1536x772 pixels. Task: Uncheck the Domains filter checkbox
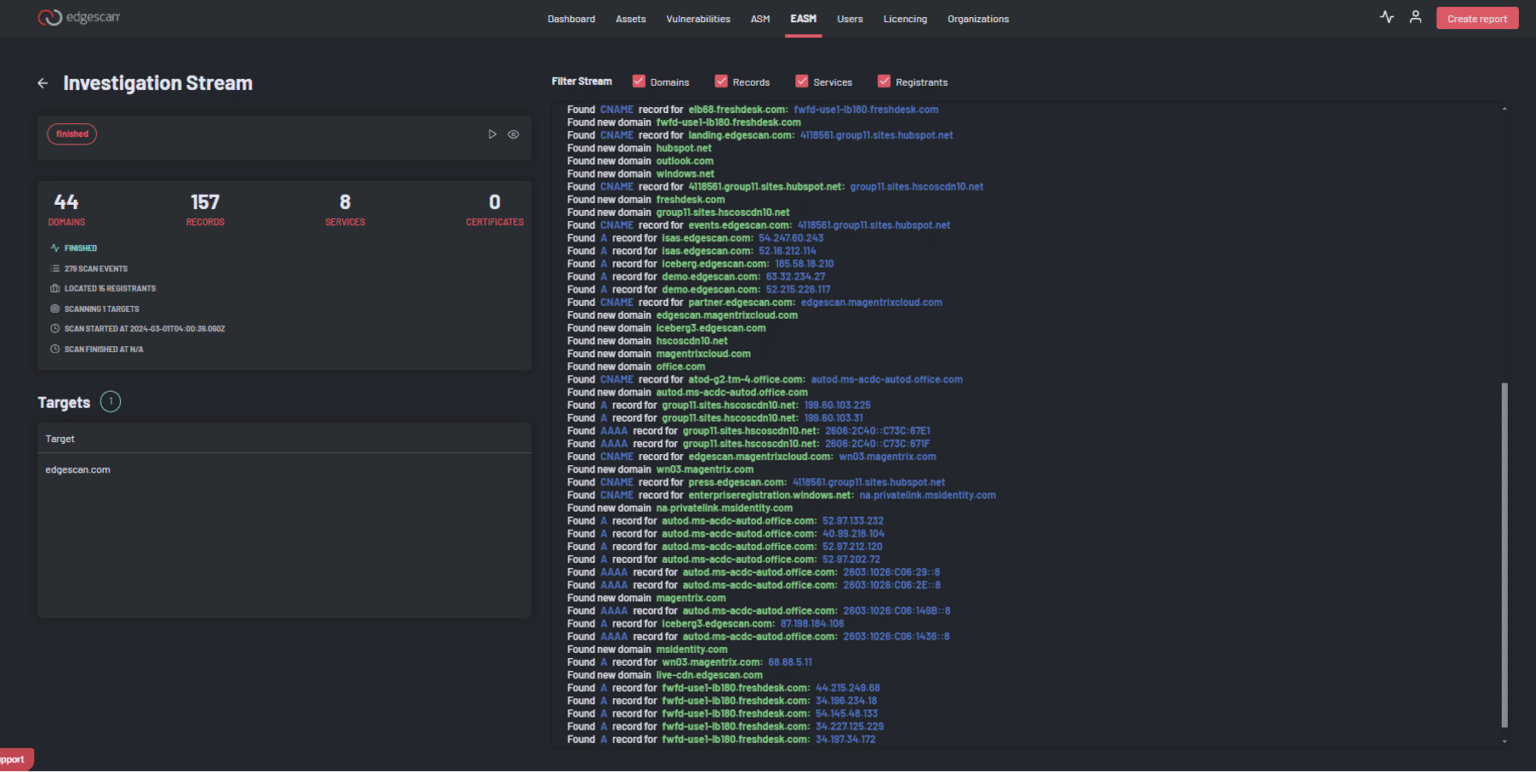pyautogui.click(x=639, y=82)
